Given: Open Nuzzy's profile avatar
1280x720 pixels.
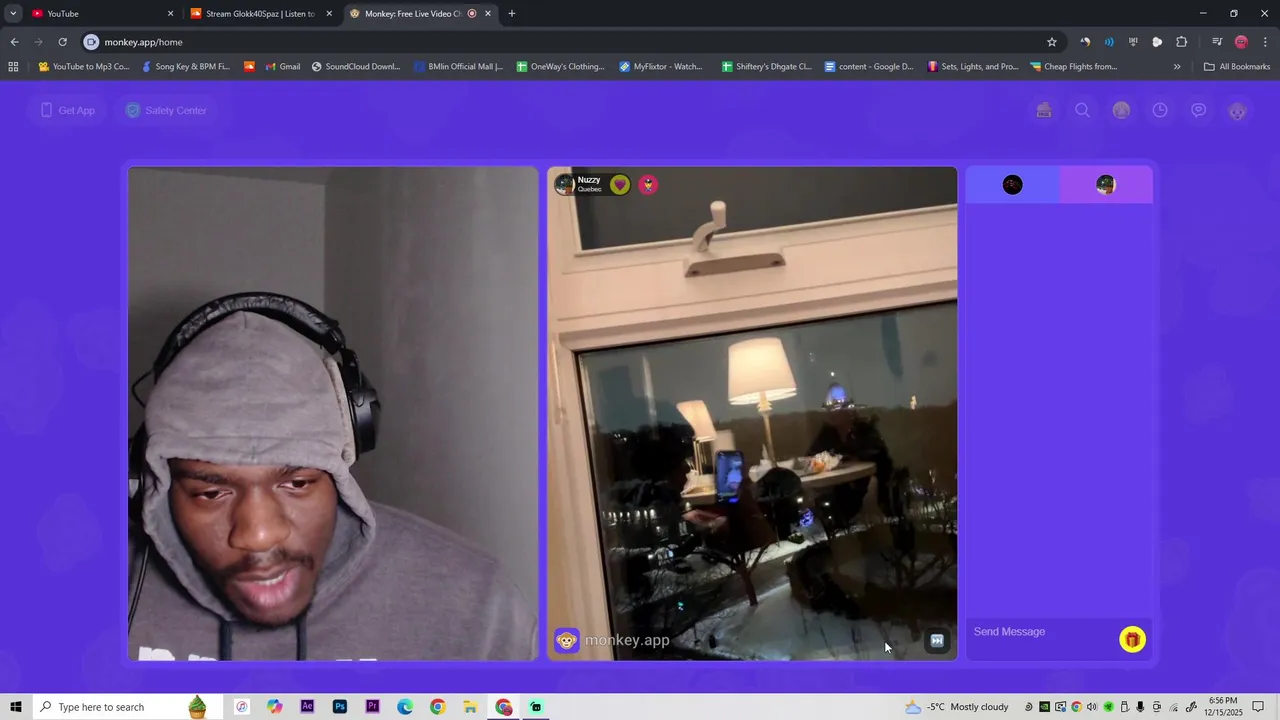Looking at the screenshot, I should pyautogui.click(x=565, y=184).
